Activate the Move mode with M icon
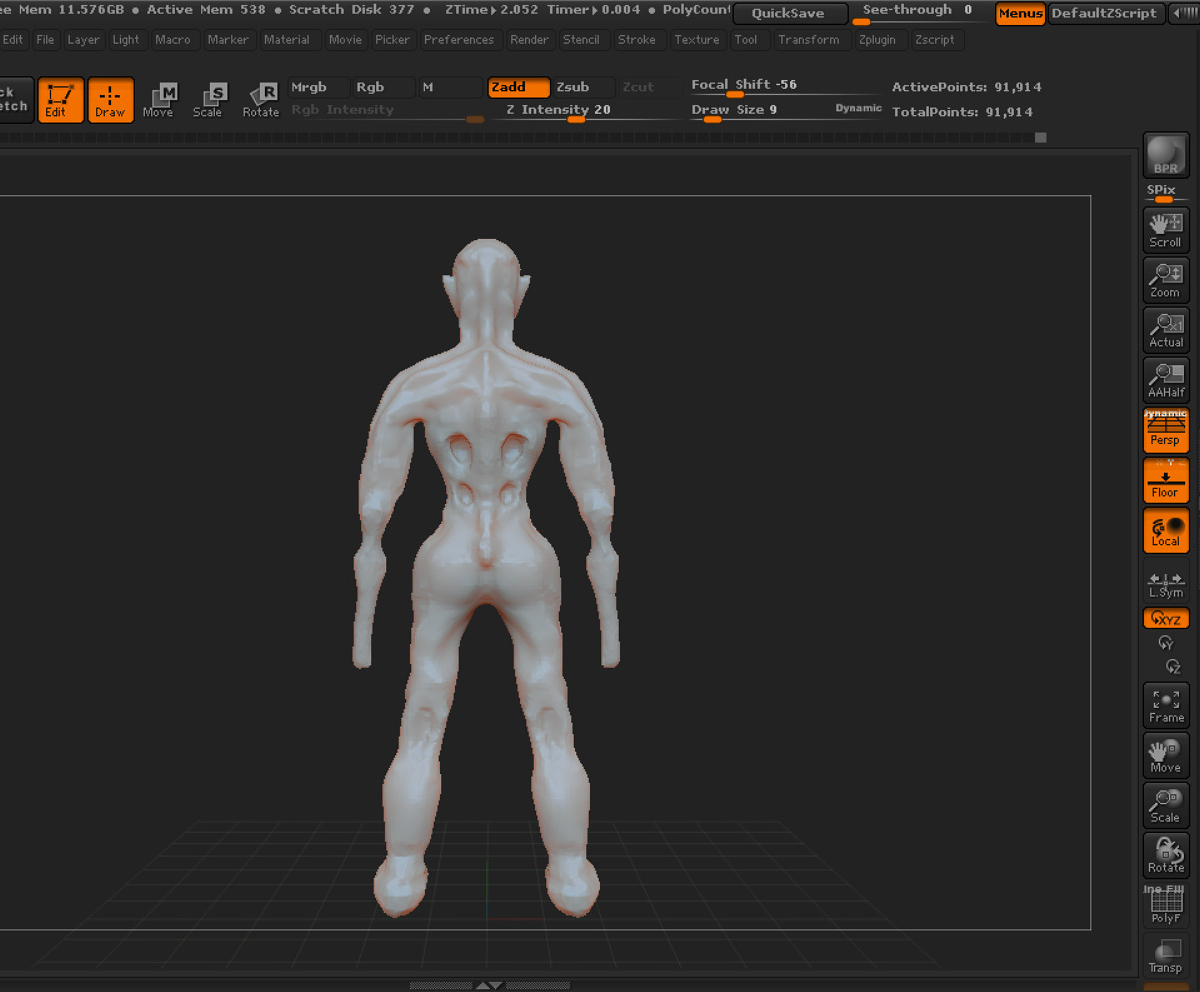 (x=158, y=100)
